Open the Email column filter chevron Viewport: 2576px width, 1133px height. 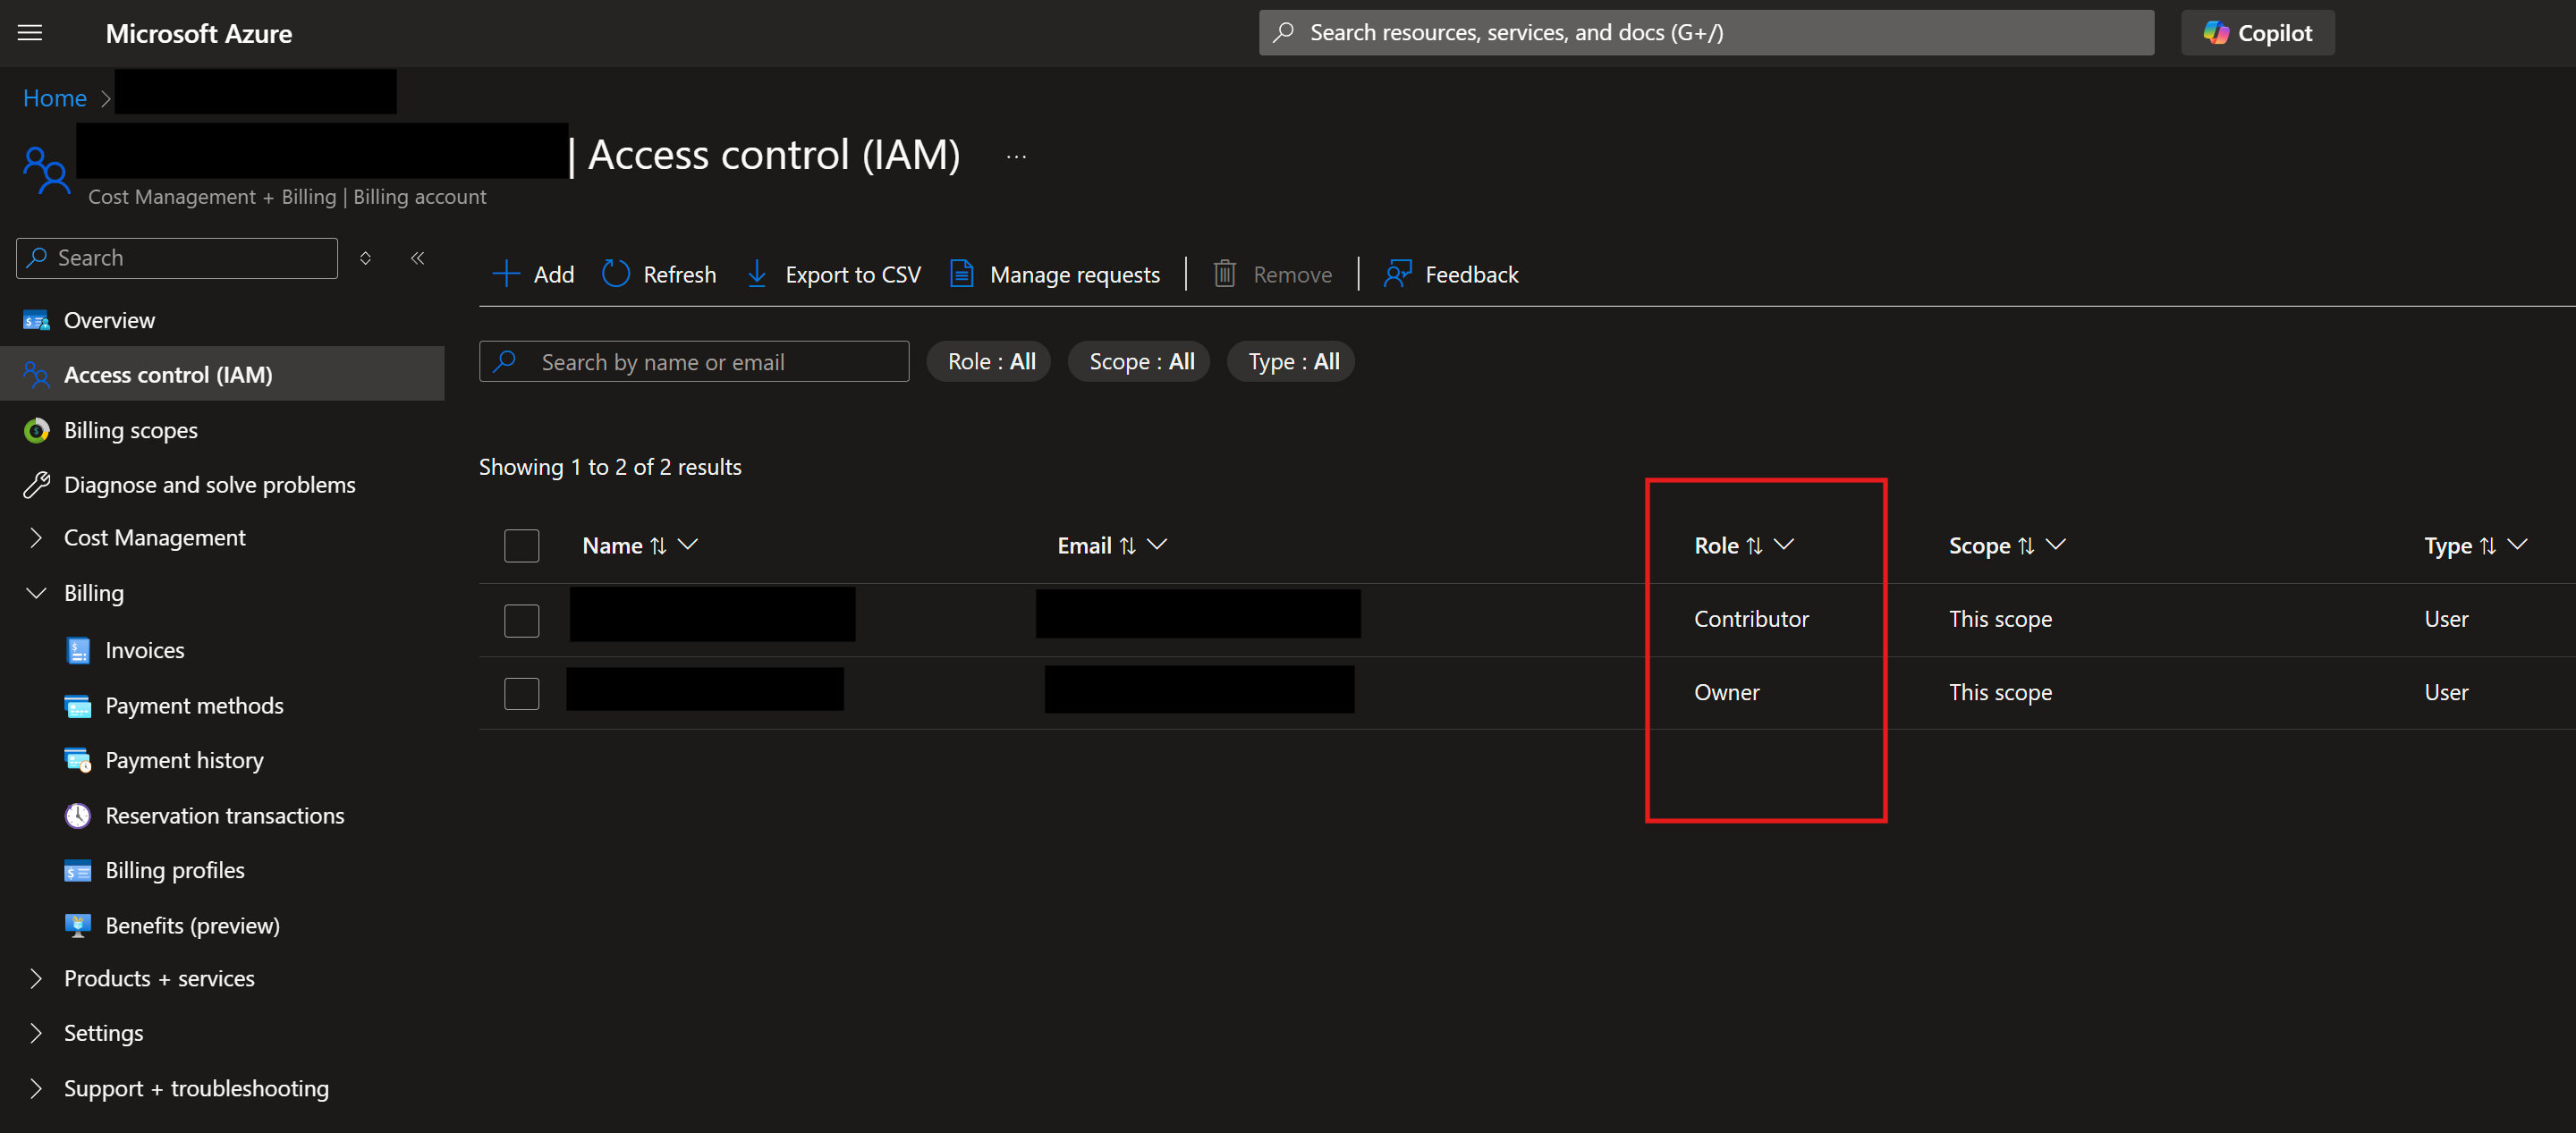1157,545
